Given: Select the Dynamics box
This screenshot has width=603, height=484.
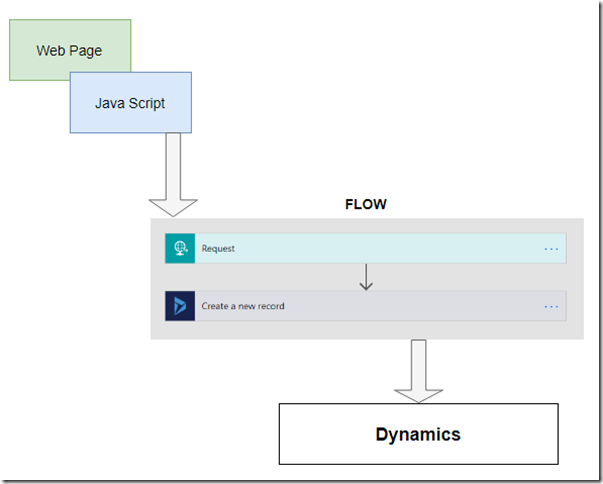Looking at the screenshot, I should click(x=418, y=434).
